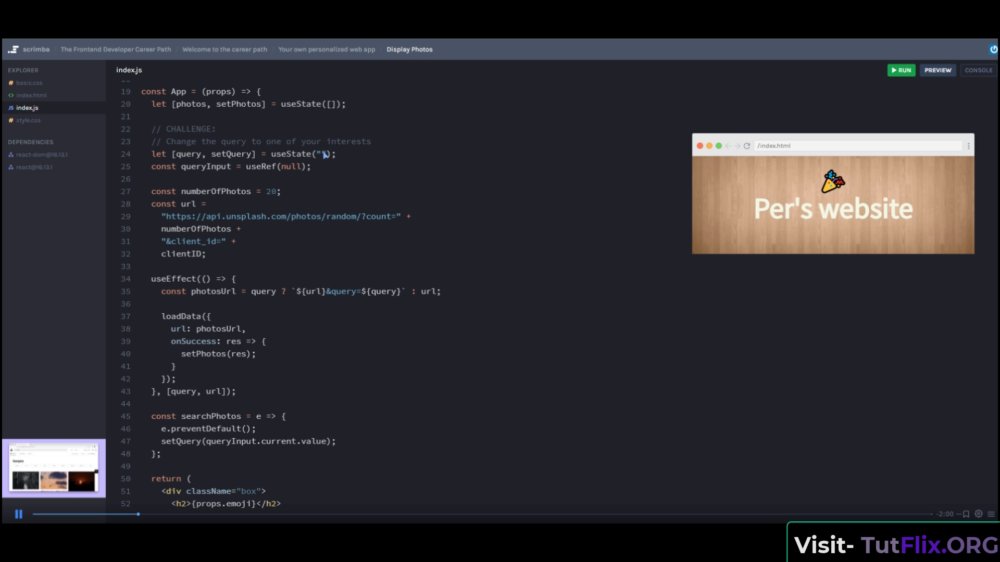Click 'const queryInput = useRef(null)' line
Image resolution: width=1000 pixels, height=562 pixels.
coord(231,166)
